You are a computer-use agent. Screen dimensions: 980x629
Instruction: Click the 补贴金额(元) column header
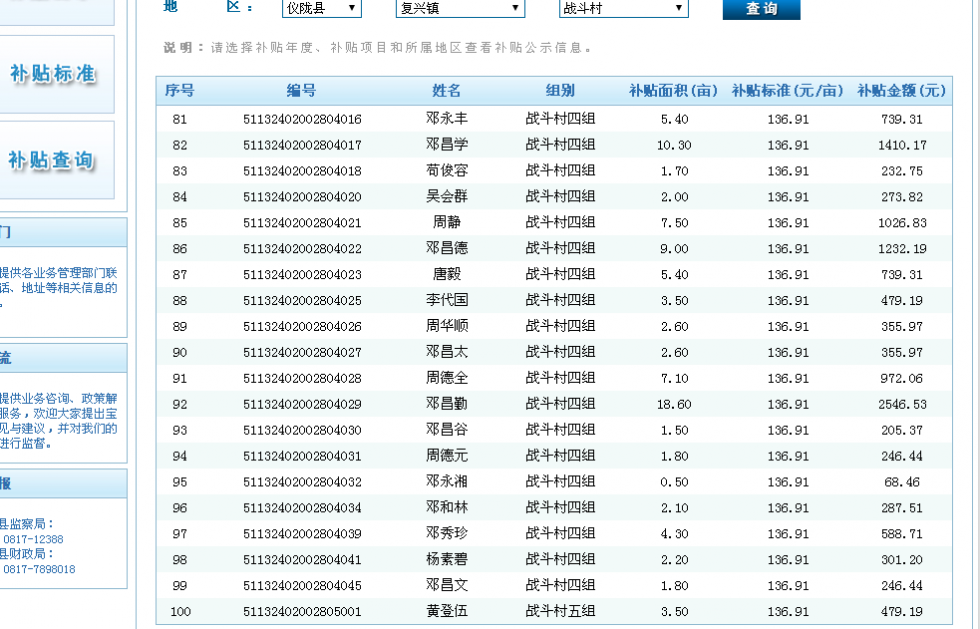tap(902, 91)
